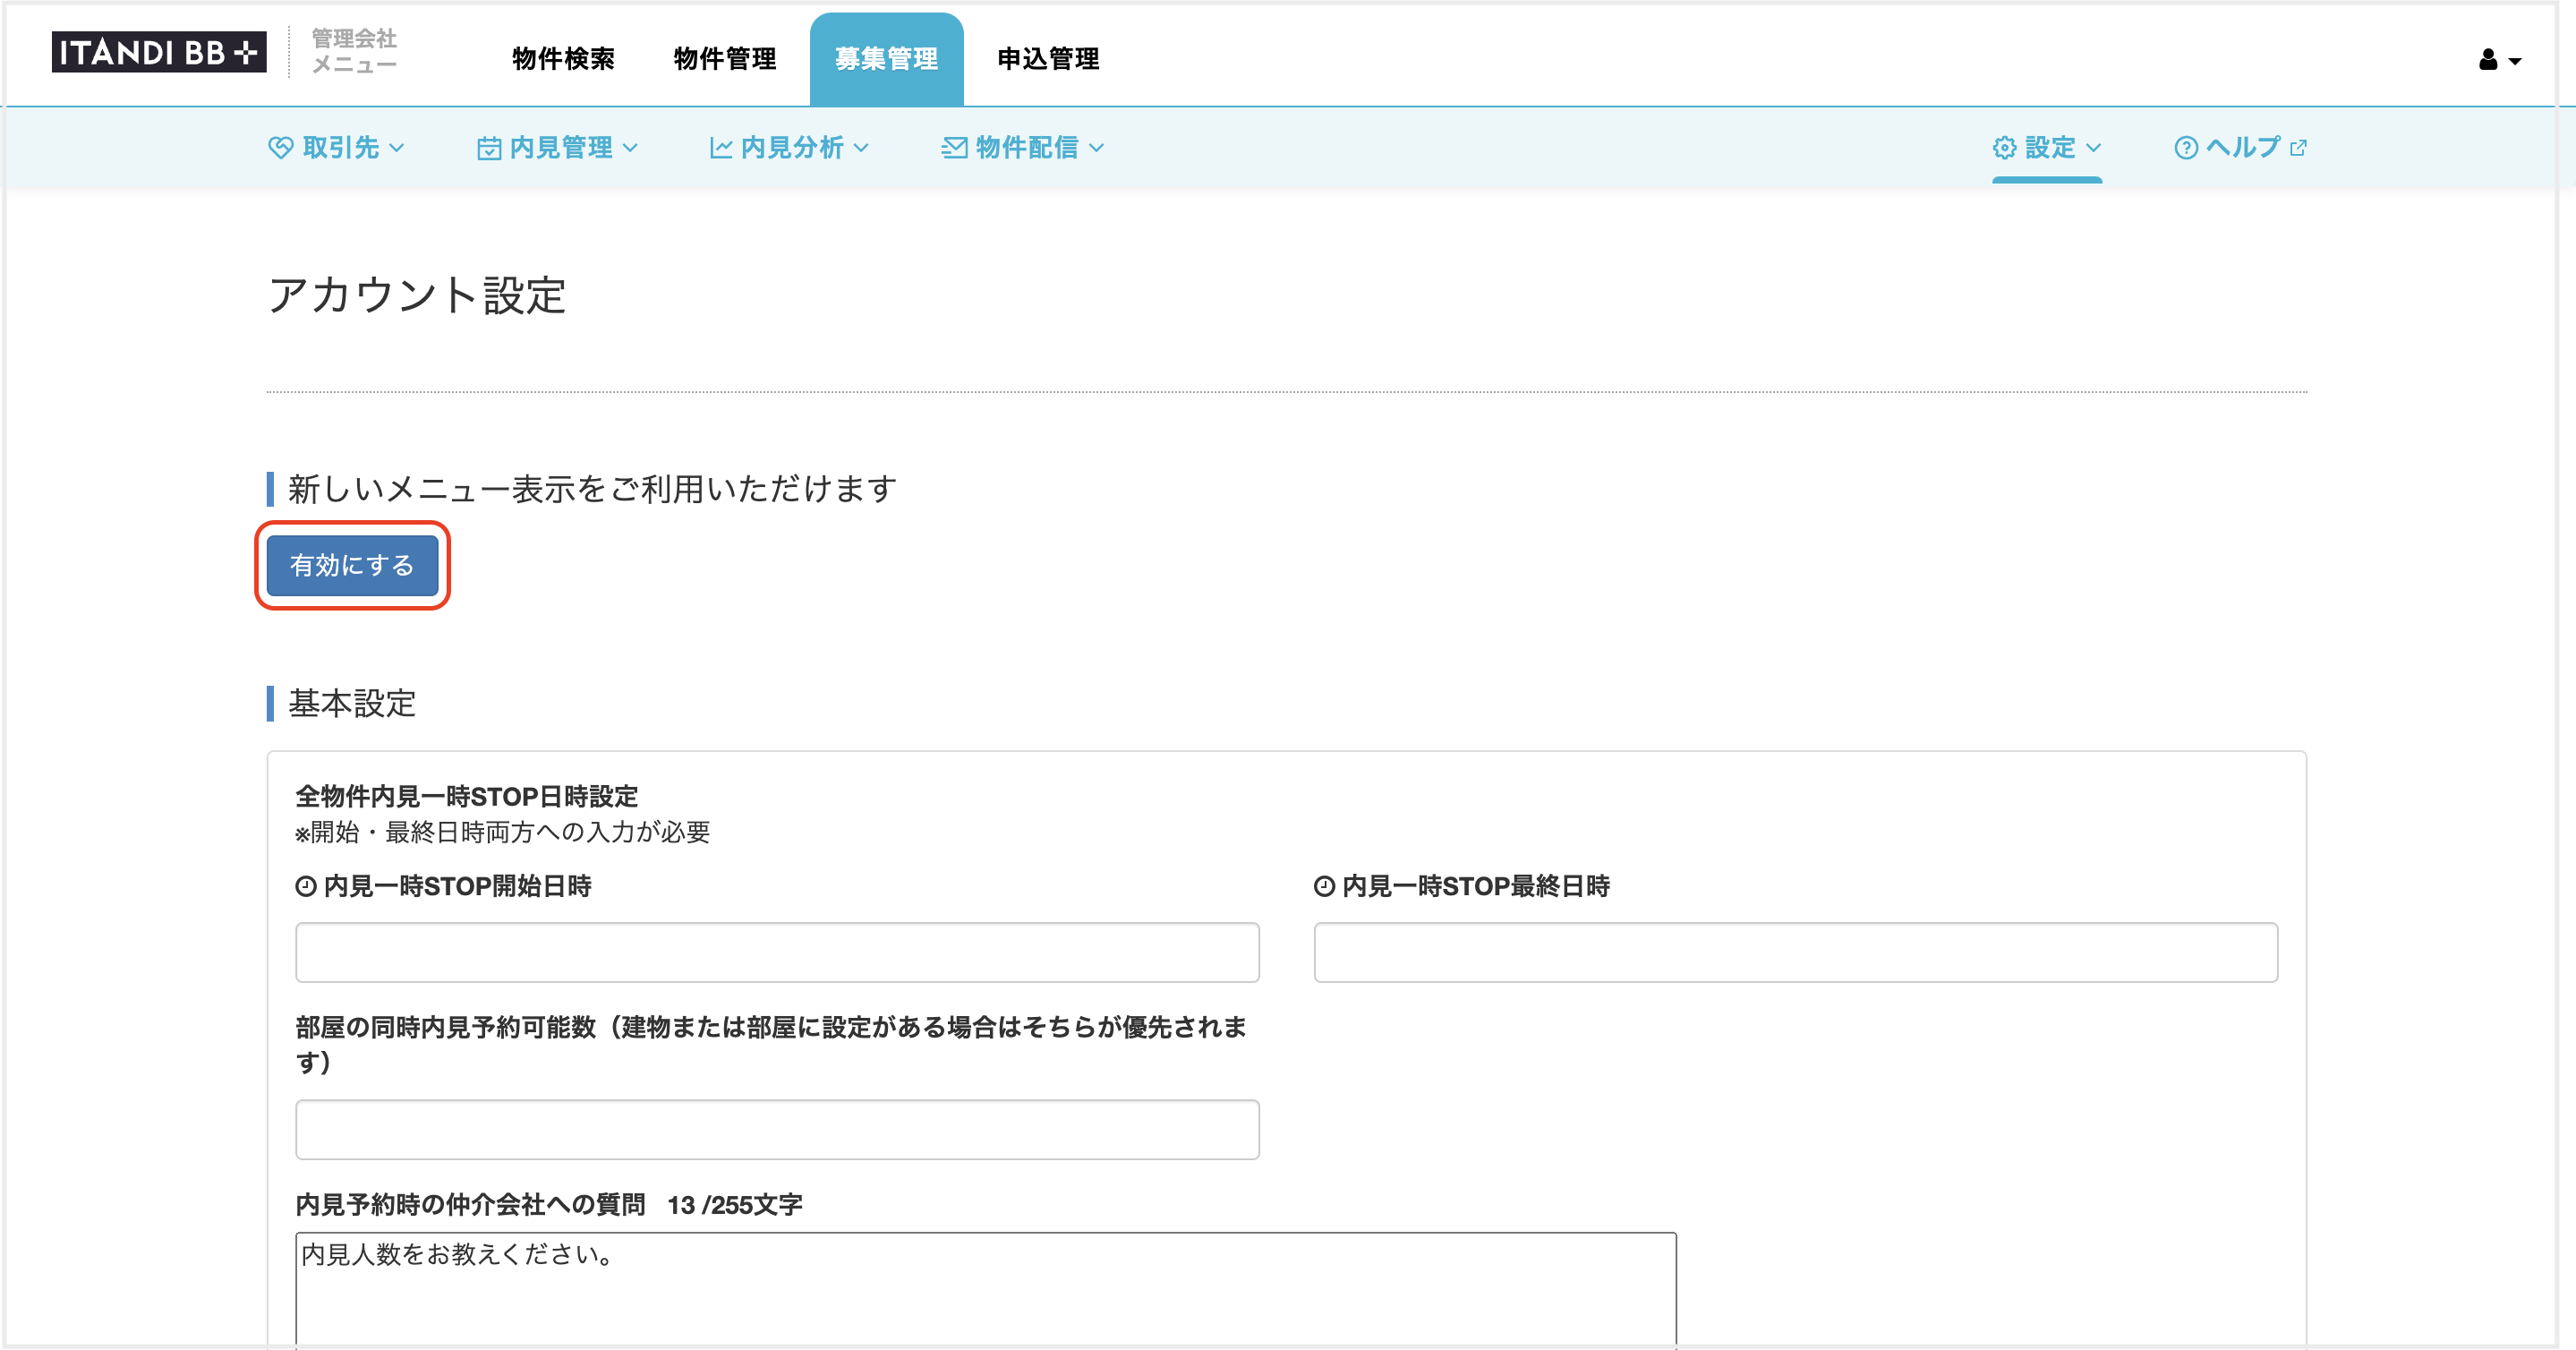2576x1350 pixels.
Task: Focus the 内見一時STOP開始日時 input field
Action: click(777, 952)
